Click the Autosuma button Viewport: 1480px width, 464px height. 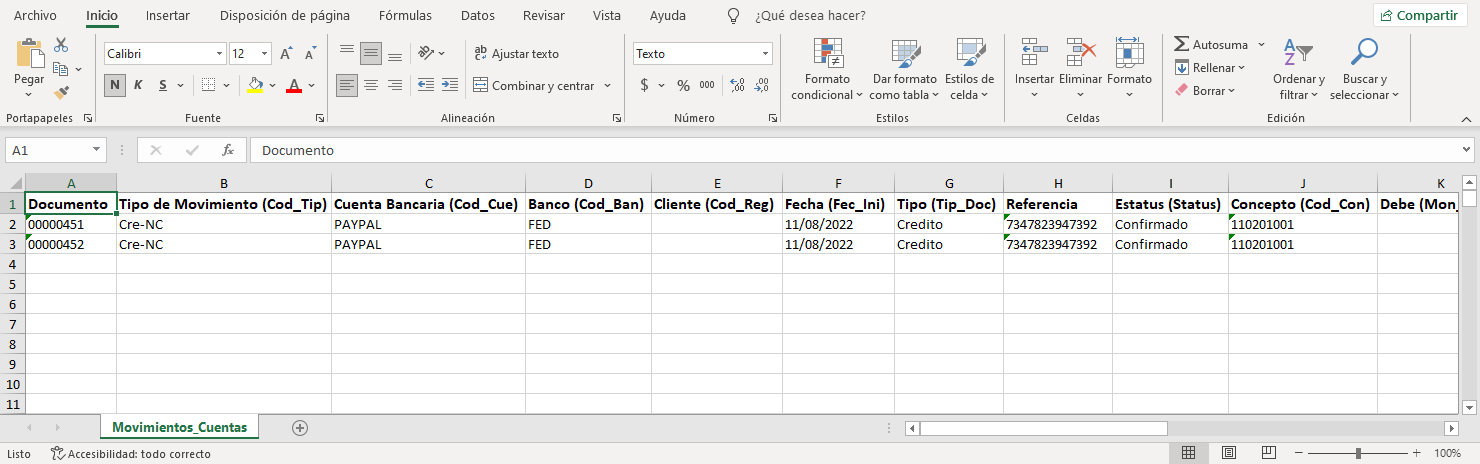1211,45
